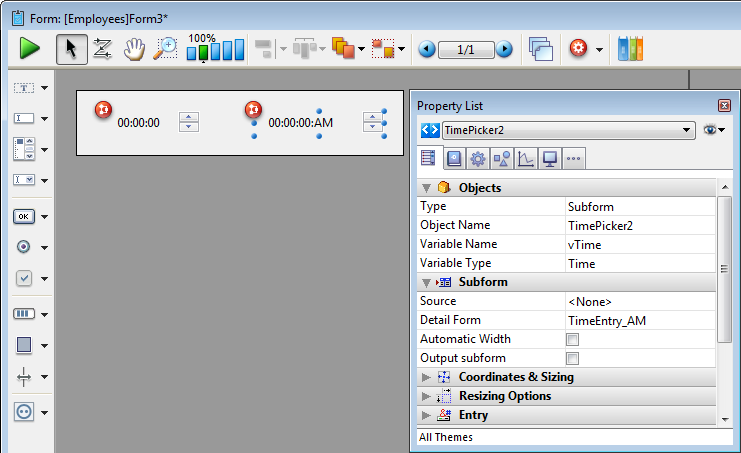
Task: Choose the hand move tool
Action: click(133, 48)
